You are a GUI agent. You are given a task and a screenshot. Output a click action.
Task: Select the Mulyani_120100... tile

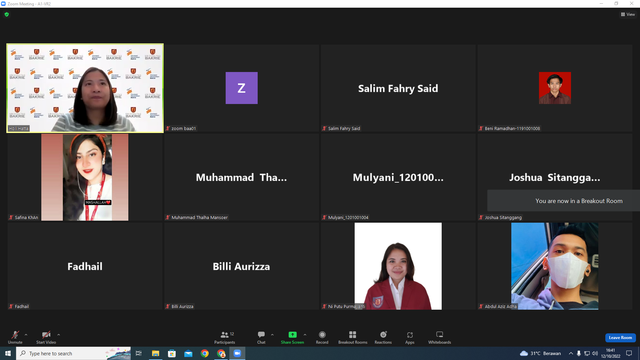pyautogui.click(x=398, y=177)
